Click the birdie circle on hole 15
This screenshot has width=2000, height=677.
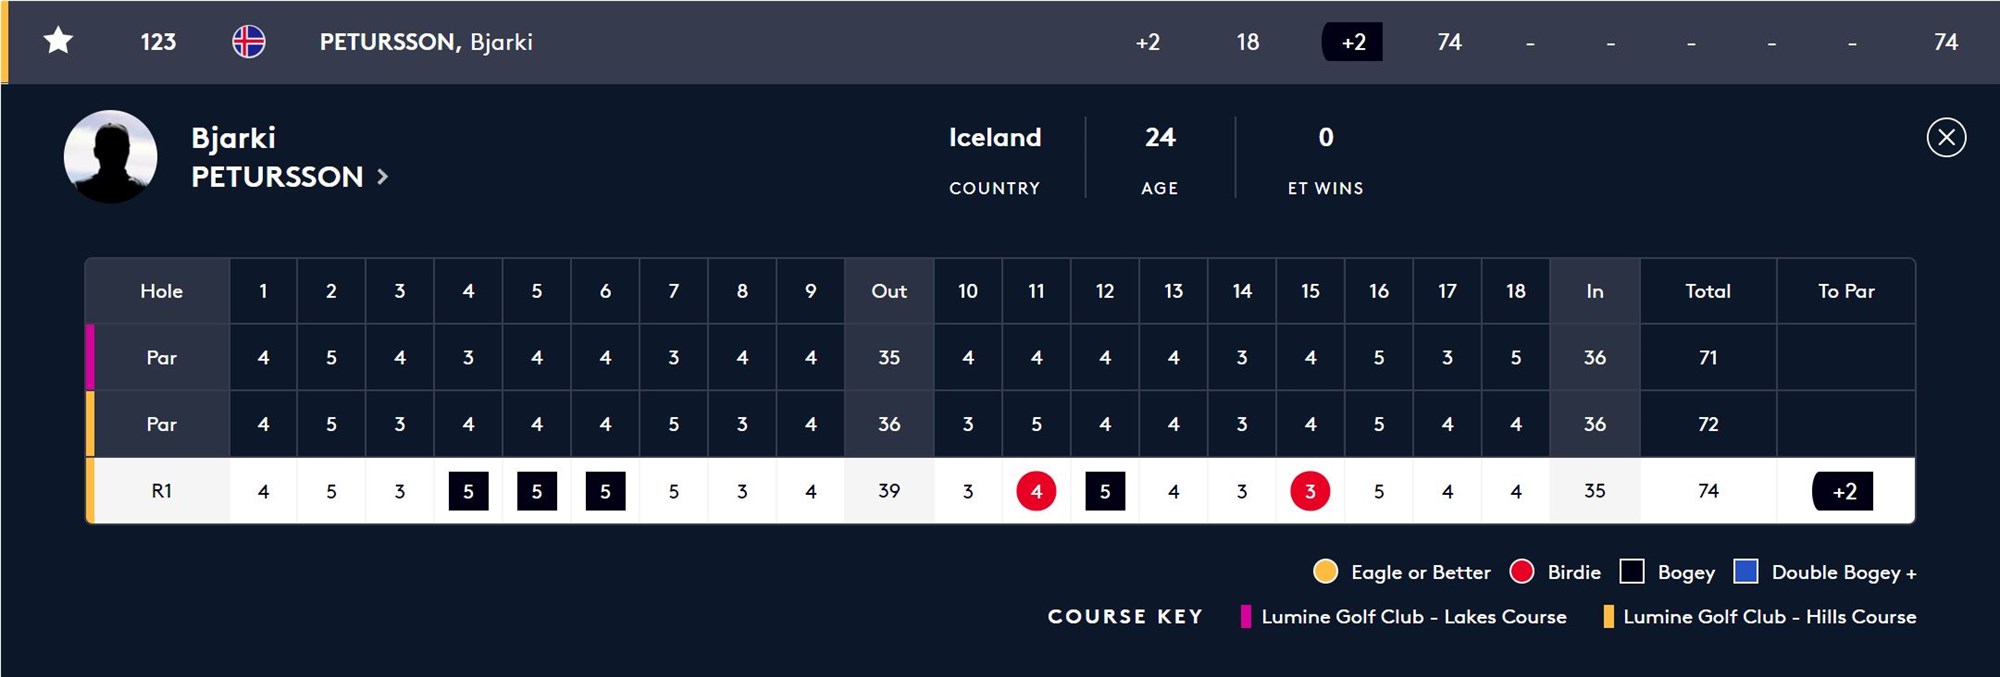point(1310,491)
